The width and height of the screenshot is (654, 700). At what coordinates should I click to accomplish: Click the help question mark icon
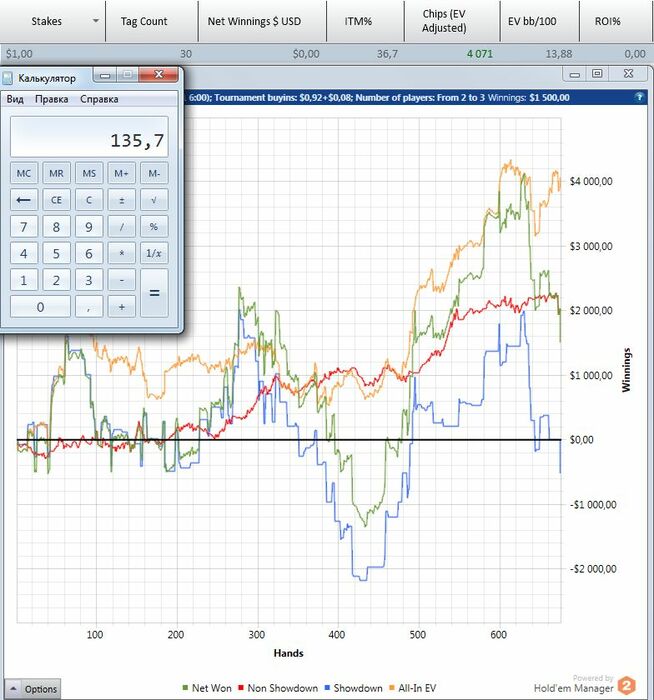639,97
